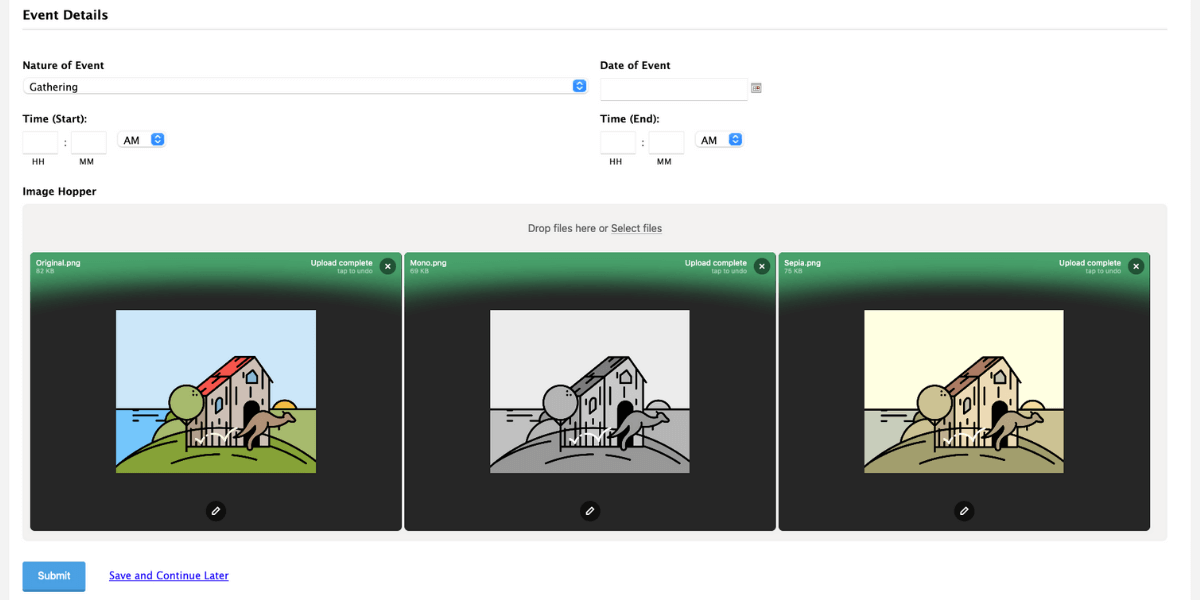This screenshot has width=1200, height=600.
Task: Open the Date of Event calendar icon
Action: point(757,88)
